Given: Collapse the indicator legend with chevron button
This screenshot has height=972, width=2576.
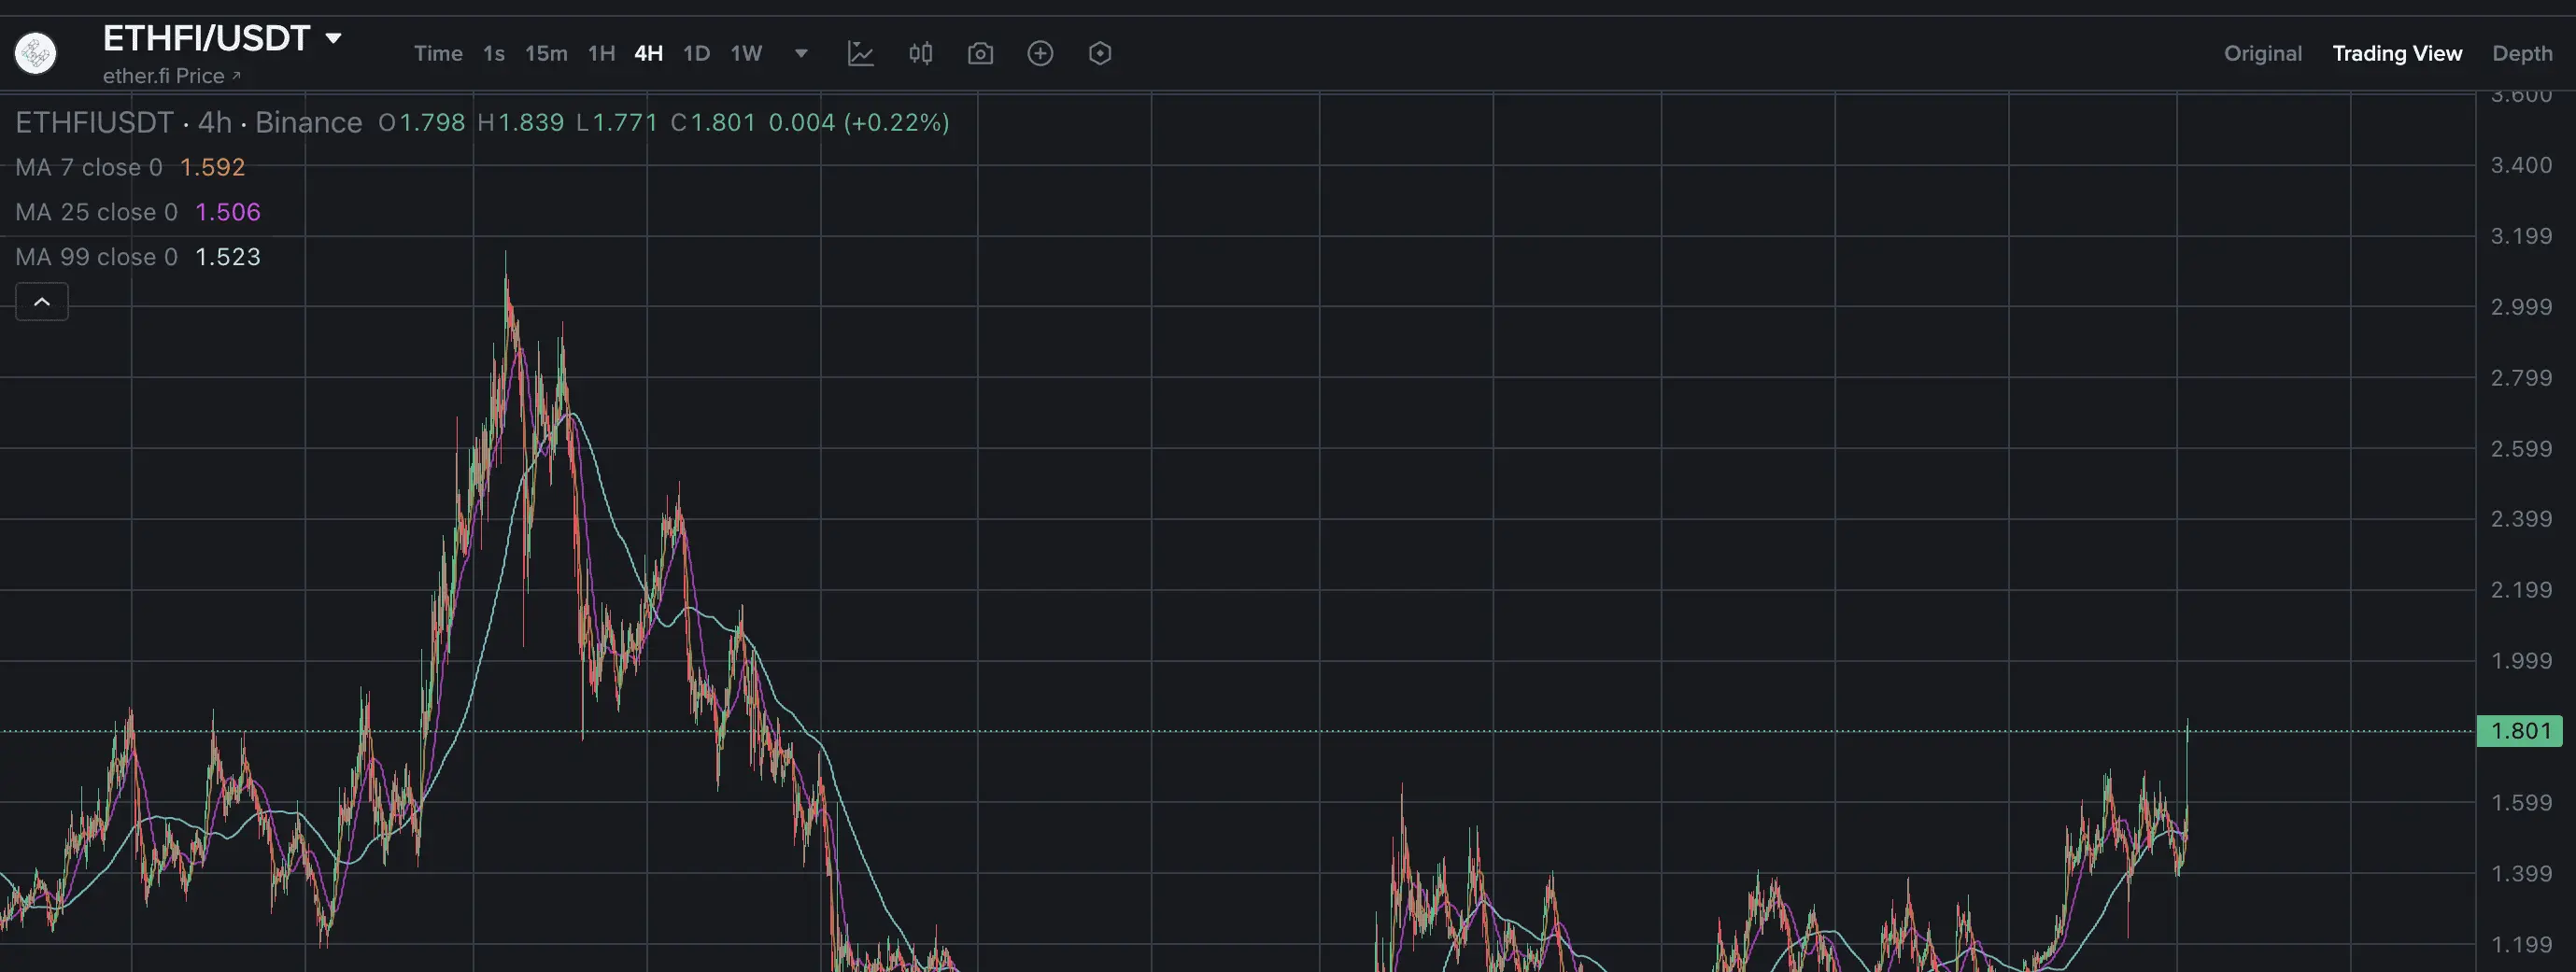Looking at the screenshot, I should [x=42, y=302].
